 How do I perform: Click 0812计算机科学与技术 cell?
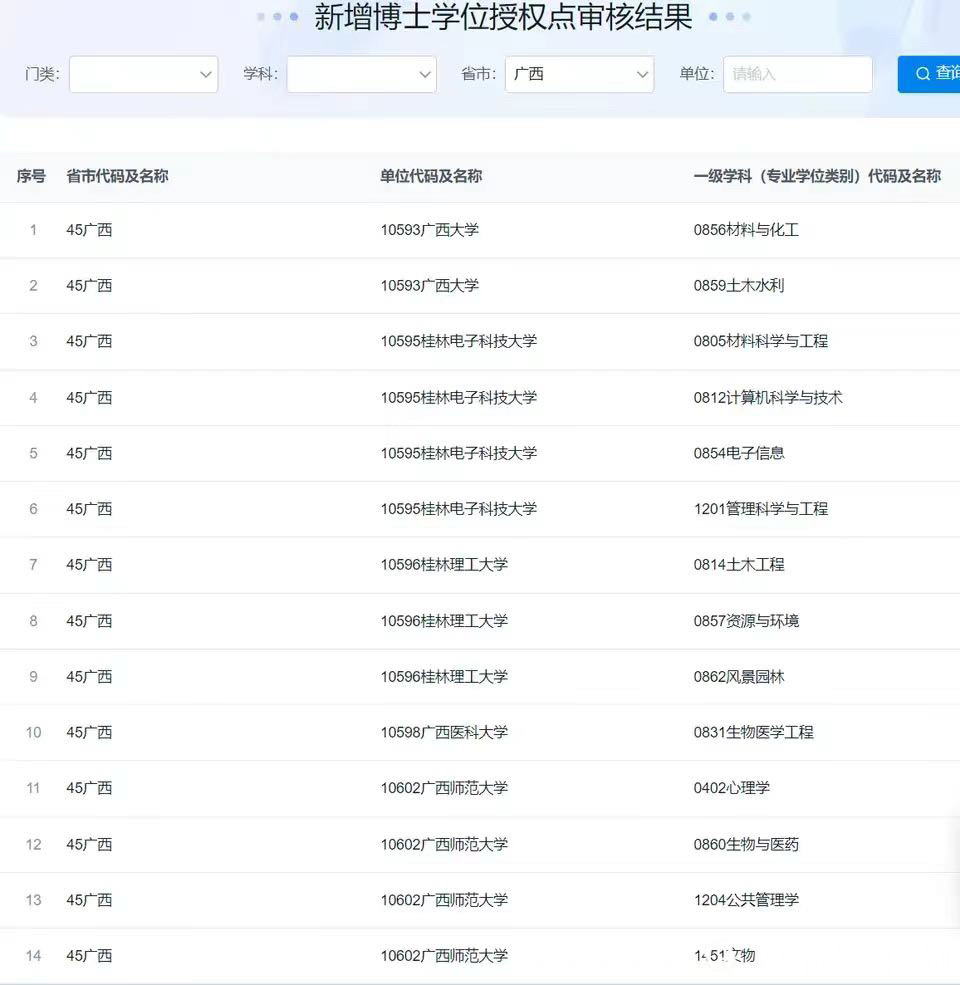click(x=768, y=398)
